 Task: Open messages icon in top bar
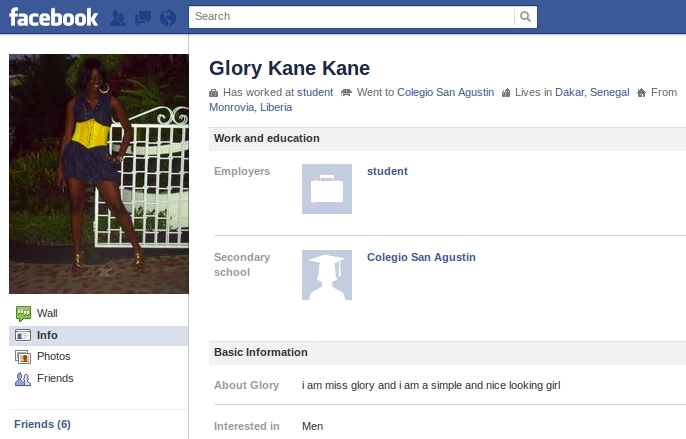142,18
